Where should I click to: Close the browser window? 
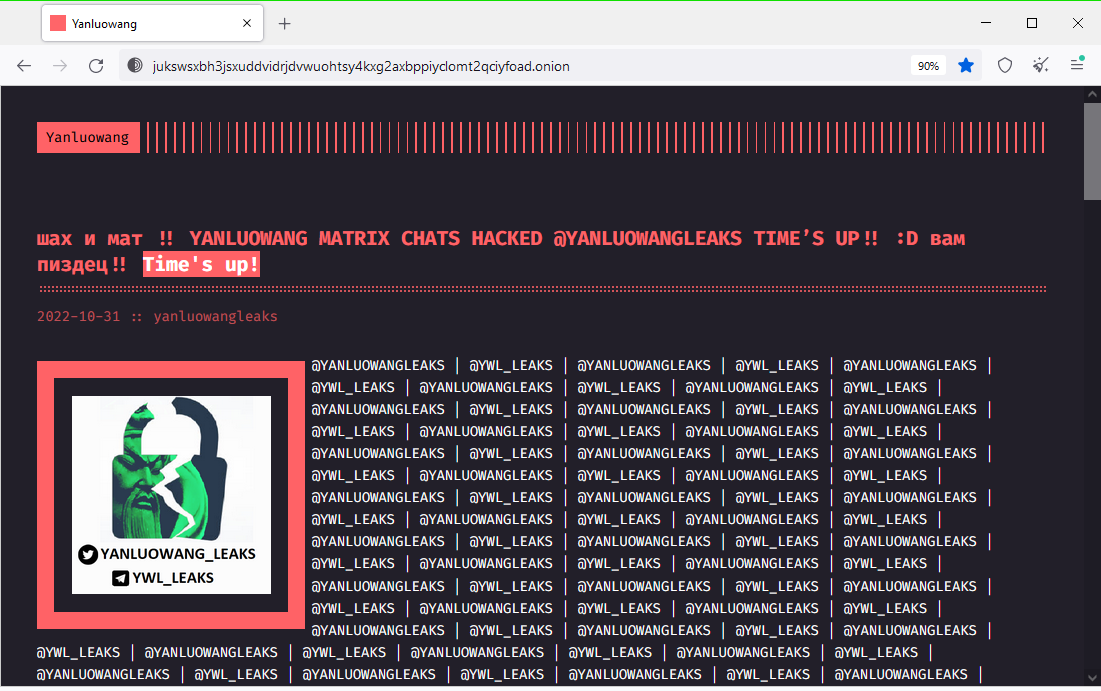coord(1078,23)
